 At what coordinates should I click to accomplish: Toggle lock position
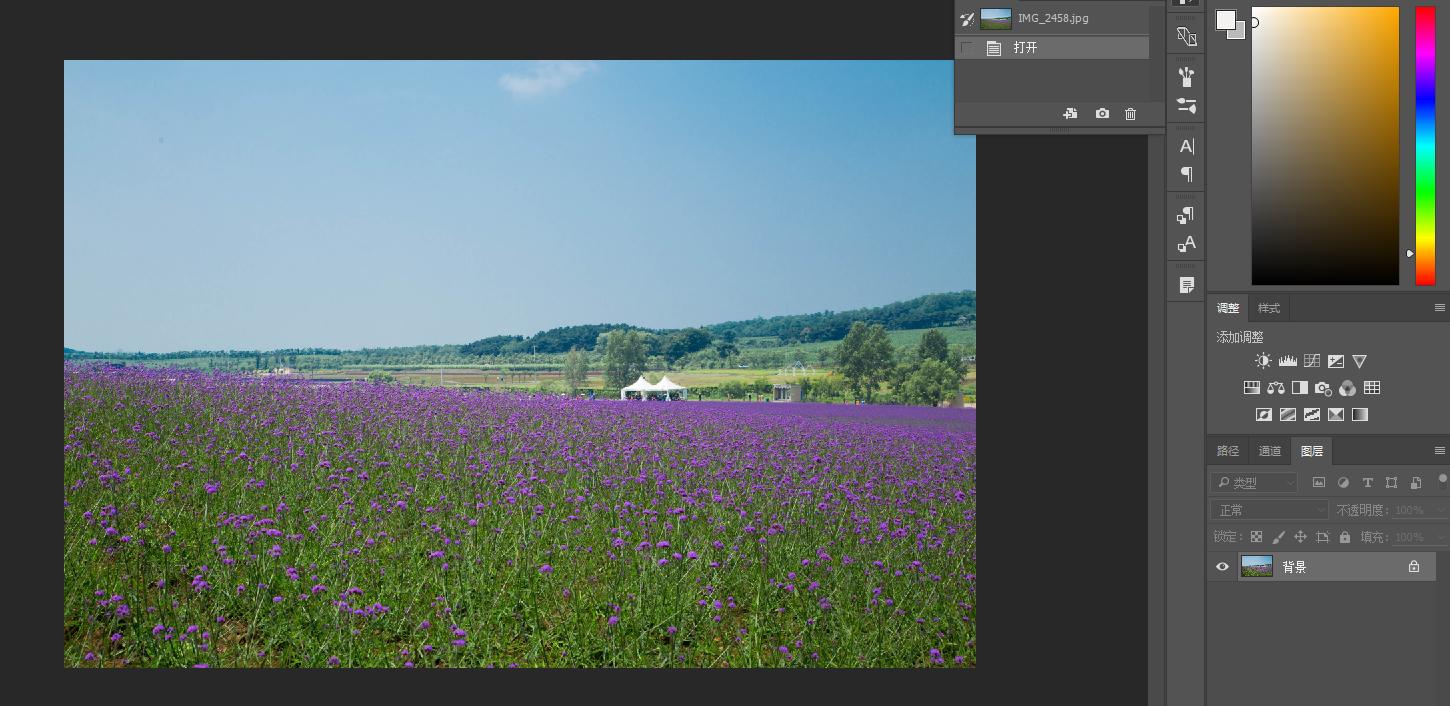(1300, 537)
